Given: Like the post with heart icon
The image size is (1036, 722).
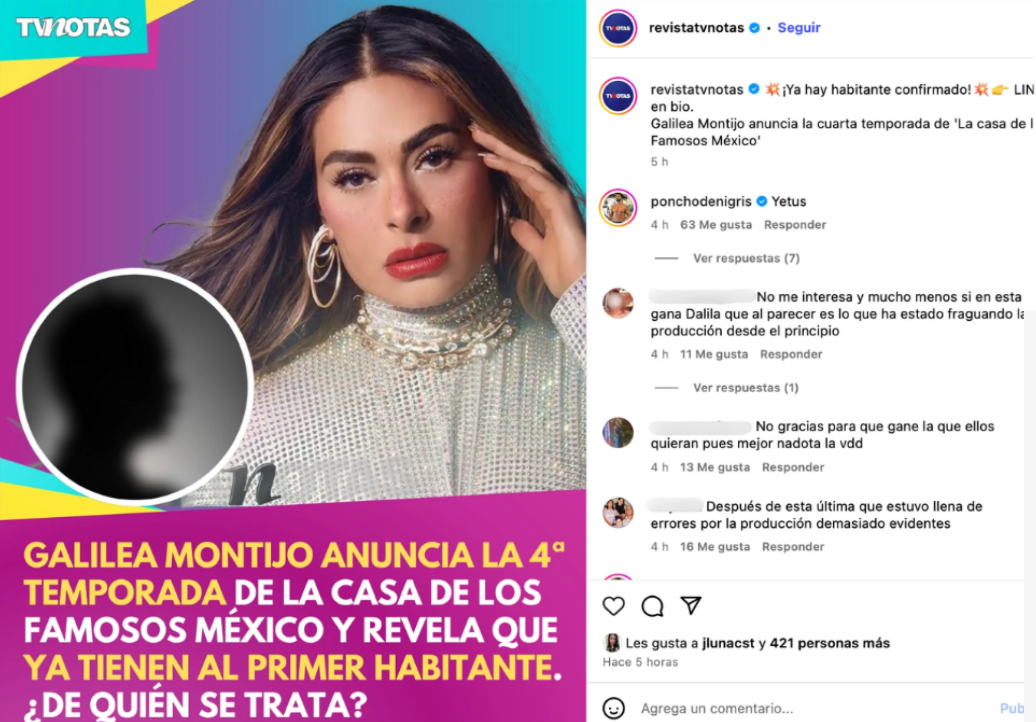Looking at the screenshot, I should 613,606.
